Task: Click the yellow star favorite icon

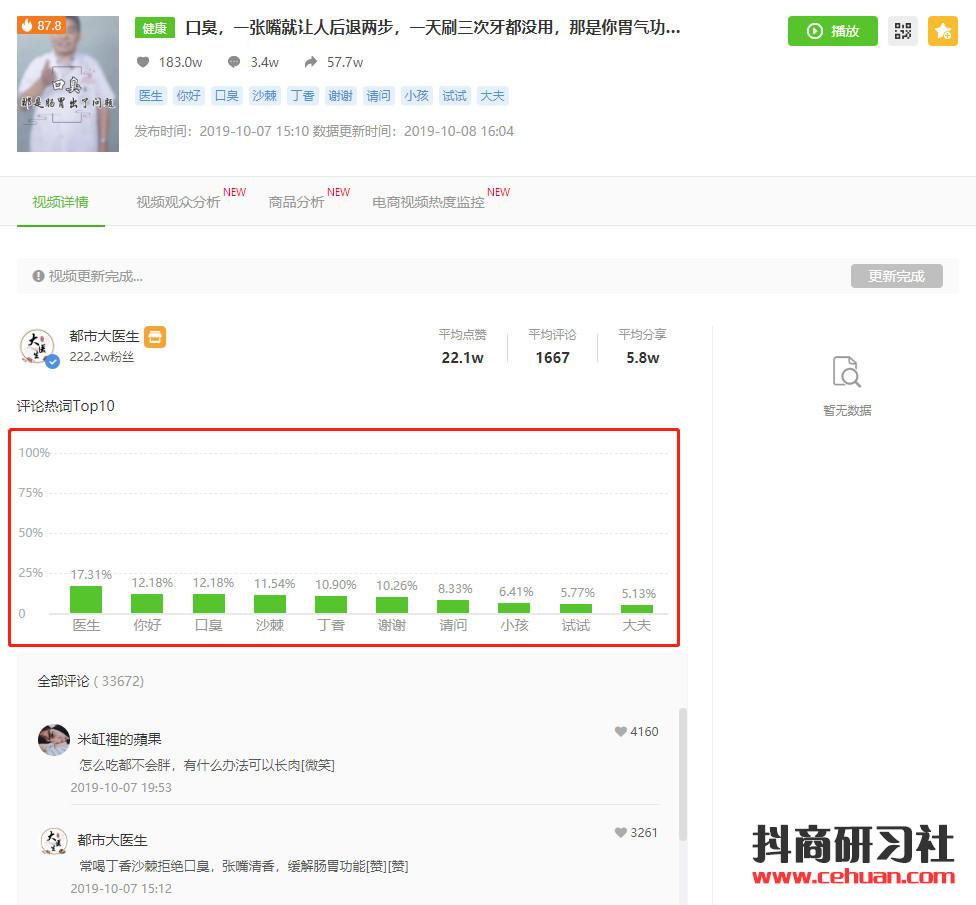Action: tap(942, 31)
